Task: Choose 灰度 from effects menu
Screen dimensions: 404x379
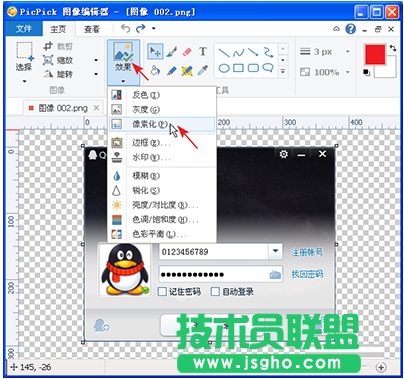Action: click(x=162, y=109)
